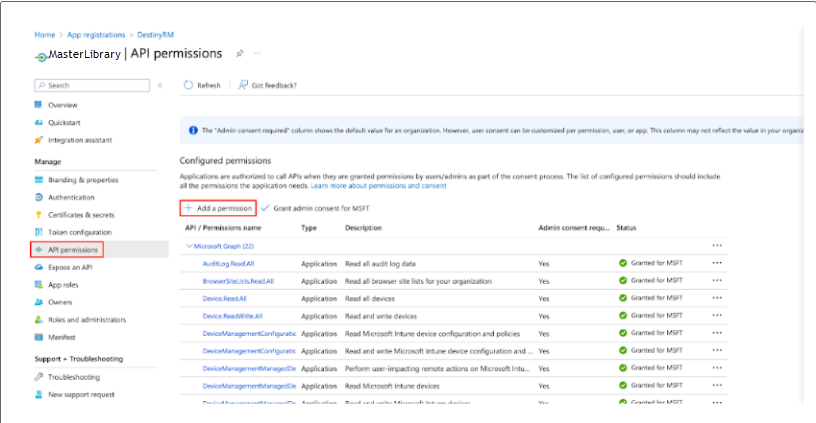Open ellipsis menu for Device.Read.All row
Viewport: 816px width, 423px height.
click(717, 298)
